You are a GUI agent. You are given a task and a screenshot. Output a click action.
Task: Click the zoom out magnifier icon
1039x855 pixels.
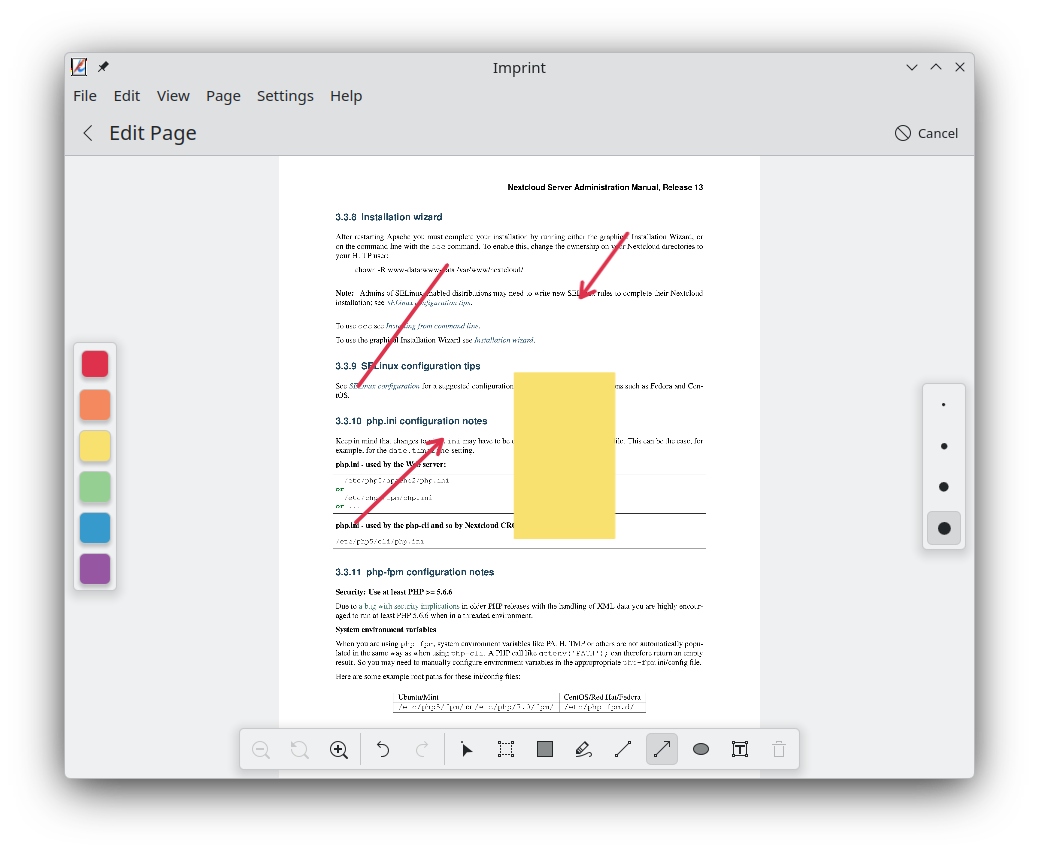(261, 750)
